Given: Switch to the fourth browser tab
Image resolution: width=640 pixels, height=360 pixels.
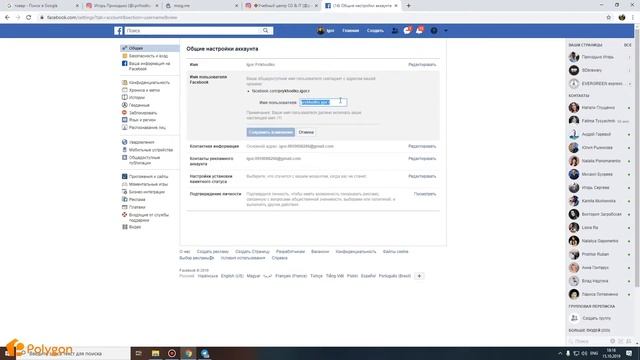Looking at the screenshot, I should 281,6.
